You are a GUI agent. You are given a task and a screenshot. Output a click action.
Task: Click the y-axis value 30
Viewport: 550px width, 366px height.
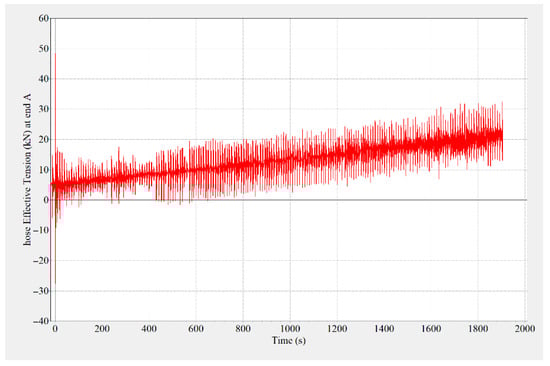44,109
